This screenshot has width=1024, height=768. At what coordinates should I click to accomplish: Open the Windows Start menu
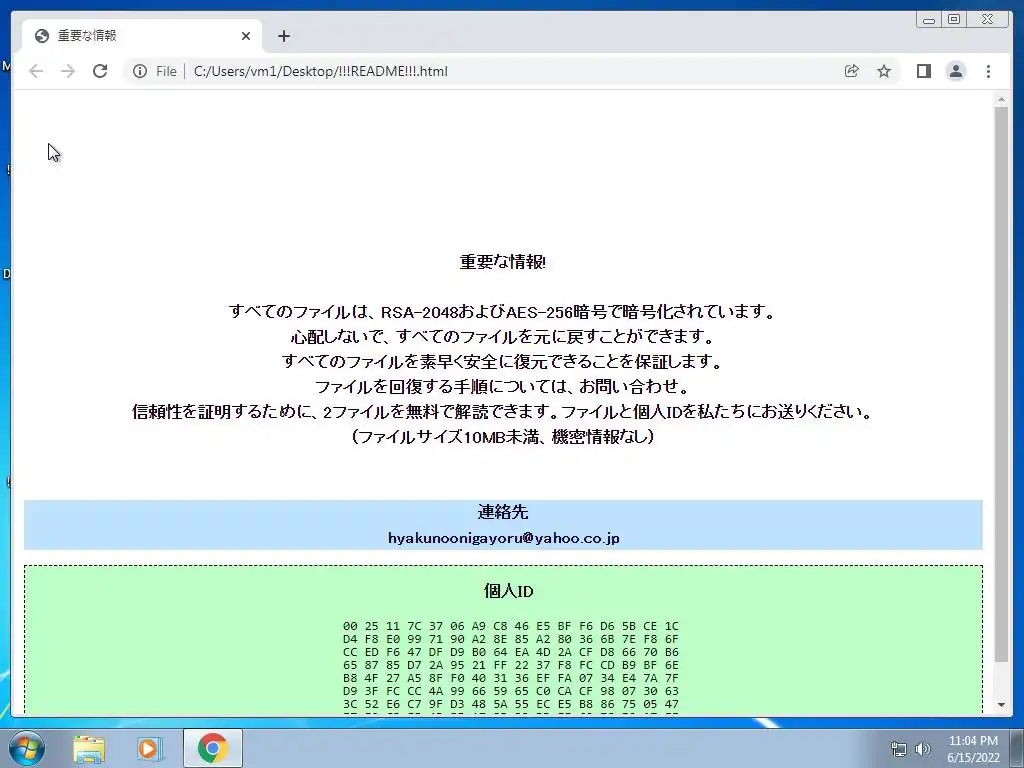pos(27,748)
